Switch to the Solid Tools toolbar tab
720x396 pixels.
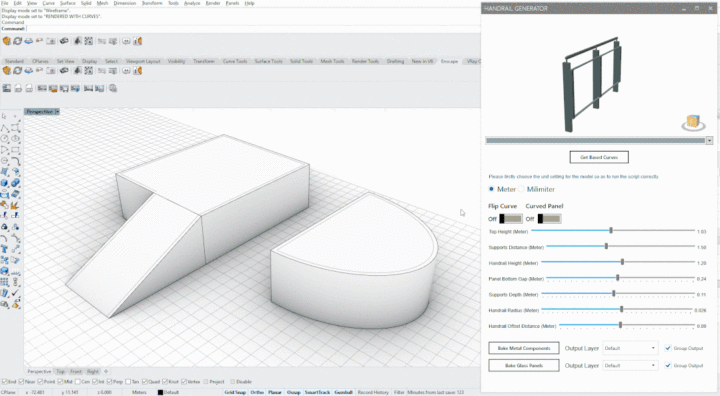[301, 61]
